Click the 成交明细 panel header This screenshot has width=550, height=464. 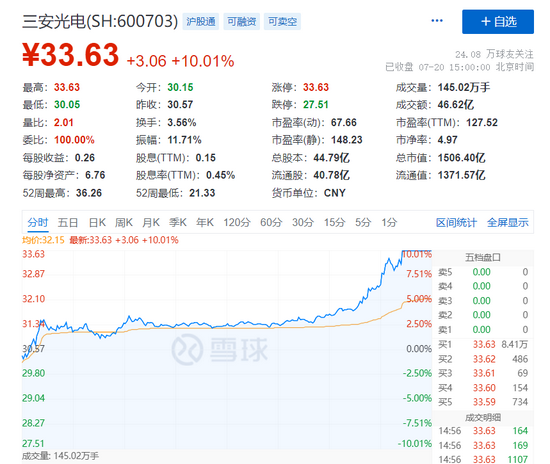pos(483,417)
